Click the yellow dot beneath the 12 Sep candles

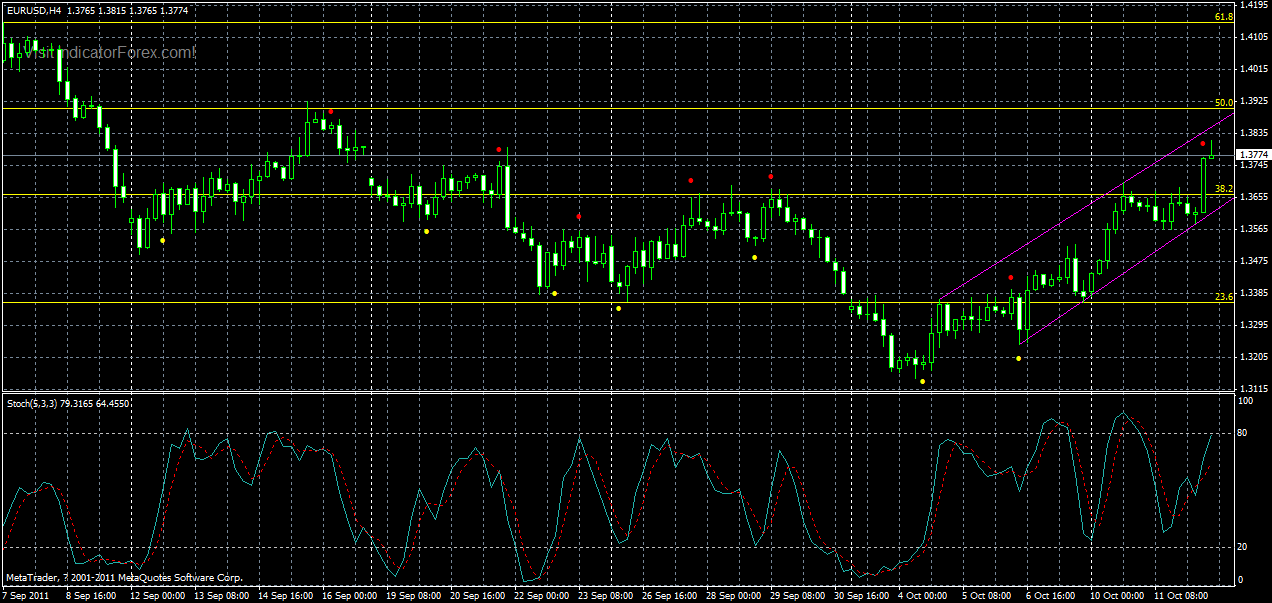point(162,242)
